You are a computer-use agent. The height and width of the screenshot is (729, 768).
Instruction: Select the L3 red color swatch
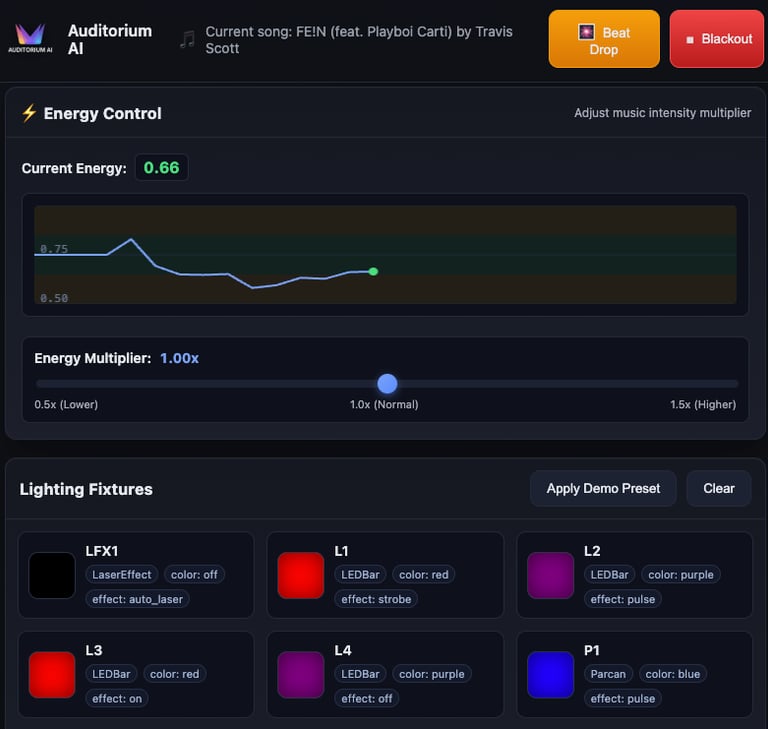coord(52,675)
